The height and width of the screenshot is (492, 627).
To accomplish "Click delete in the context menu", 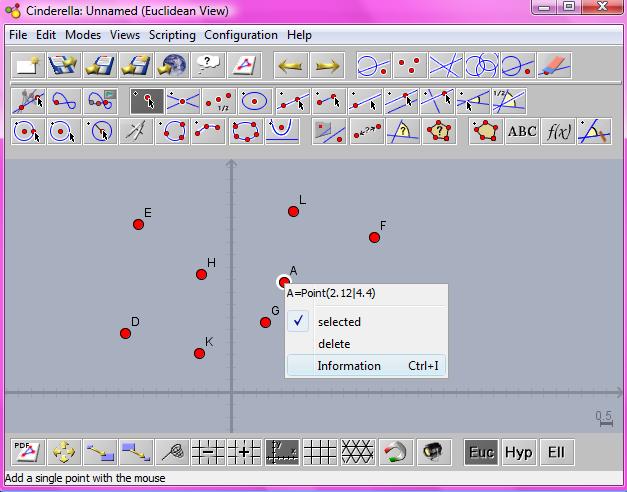I will (334, 344).
